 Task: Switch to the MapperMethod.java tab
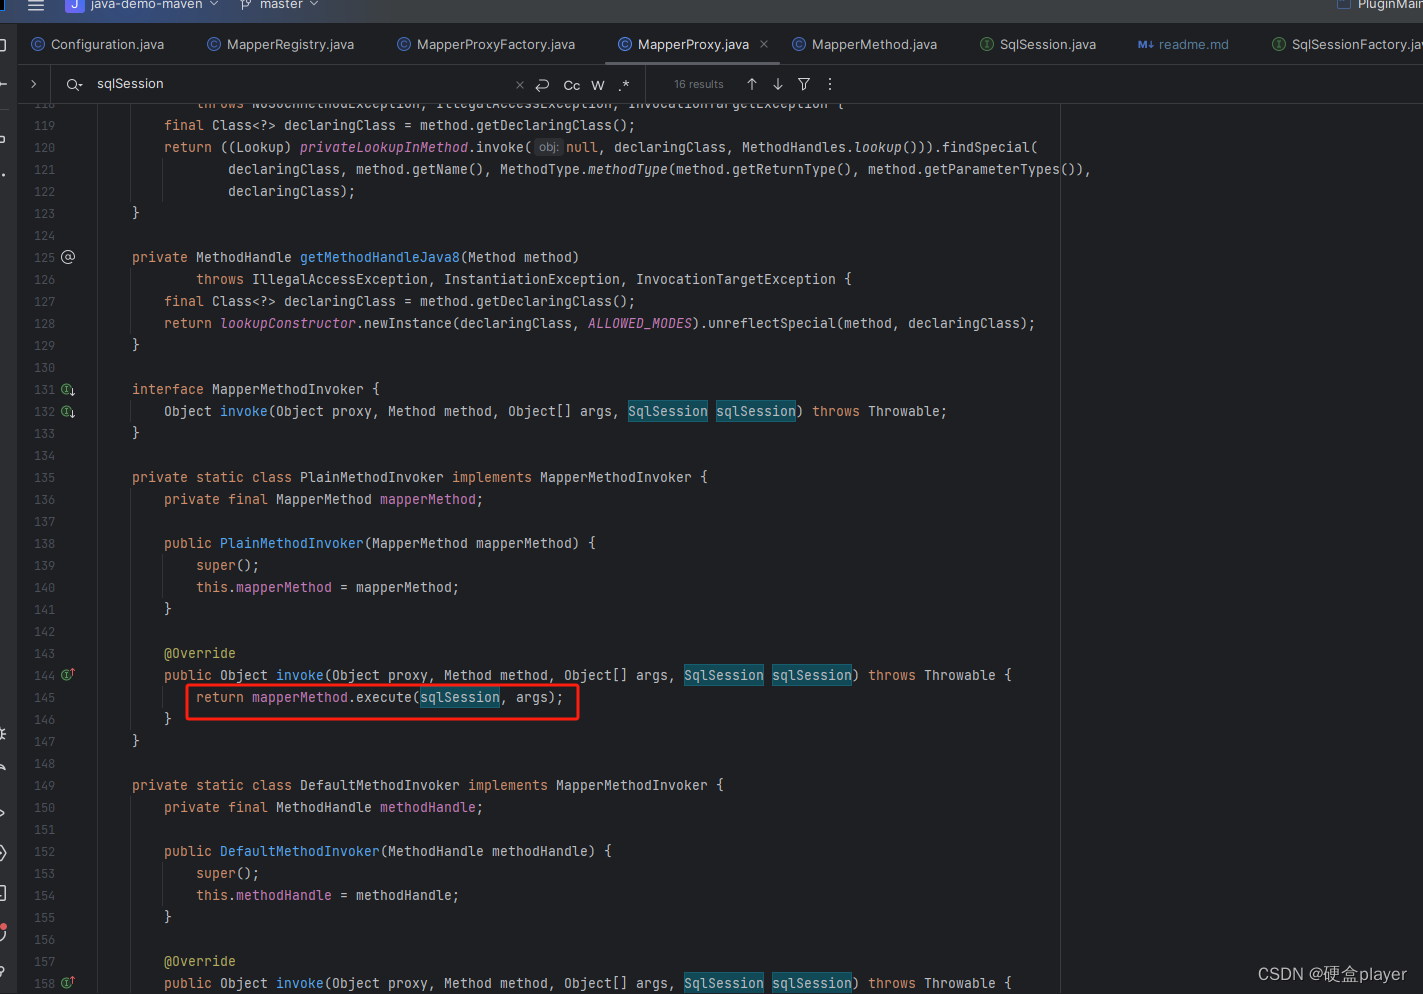[865, 44]
